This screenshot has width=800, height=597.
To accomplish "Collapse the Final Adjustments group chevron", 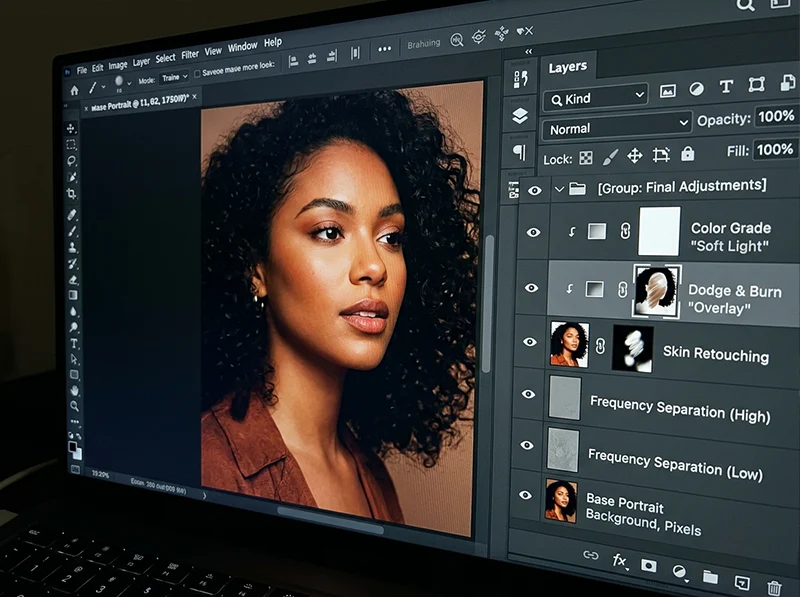I will [559, 189].
